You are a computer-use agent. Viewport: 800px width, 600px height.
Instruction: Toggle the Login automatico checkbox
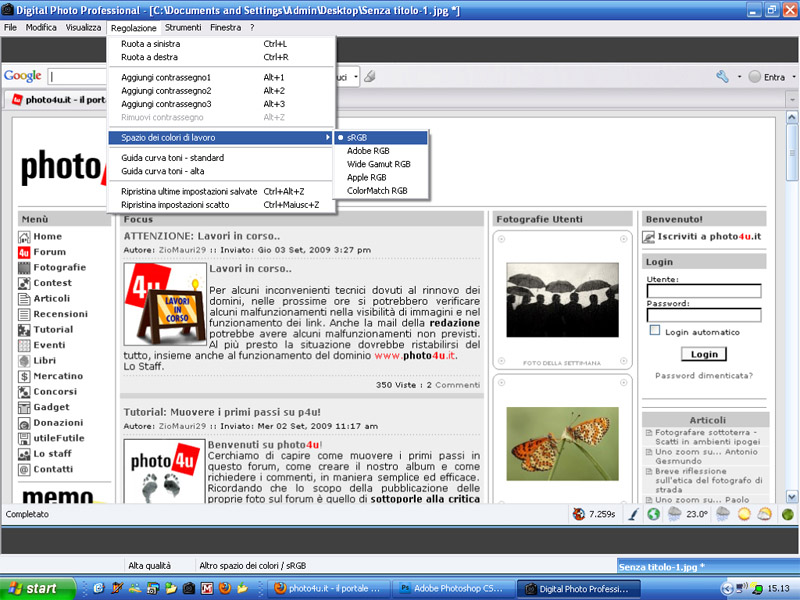tap(655, 331)
